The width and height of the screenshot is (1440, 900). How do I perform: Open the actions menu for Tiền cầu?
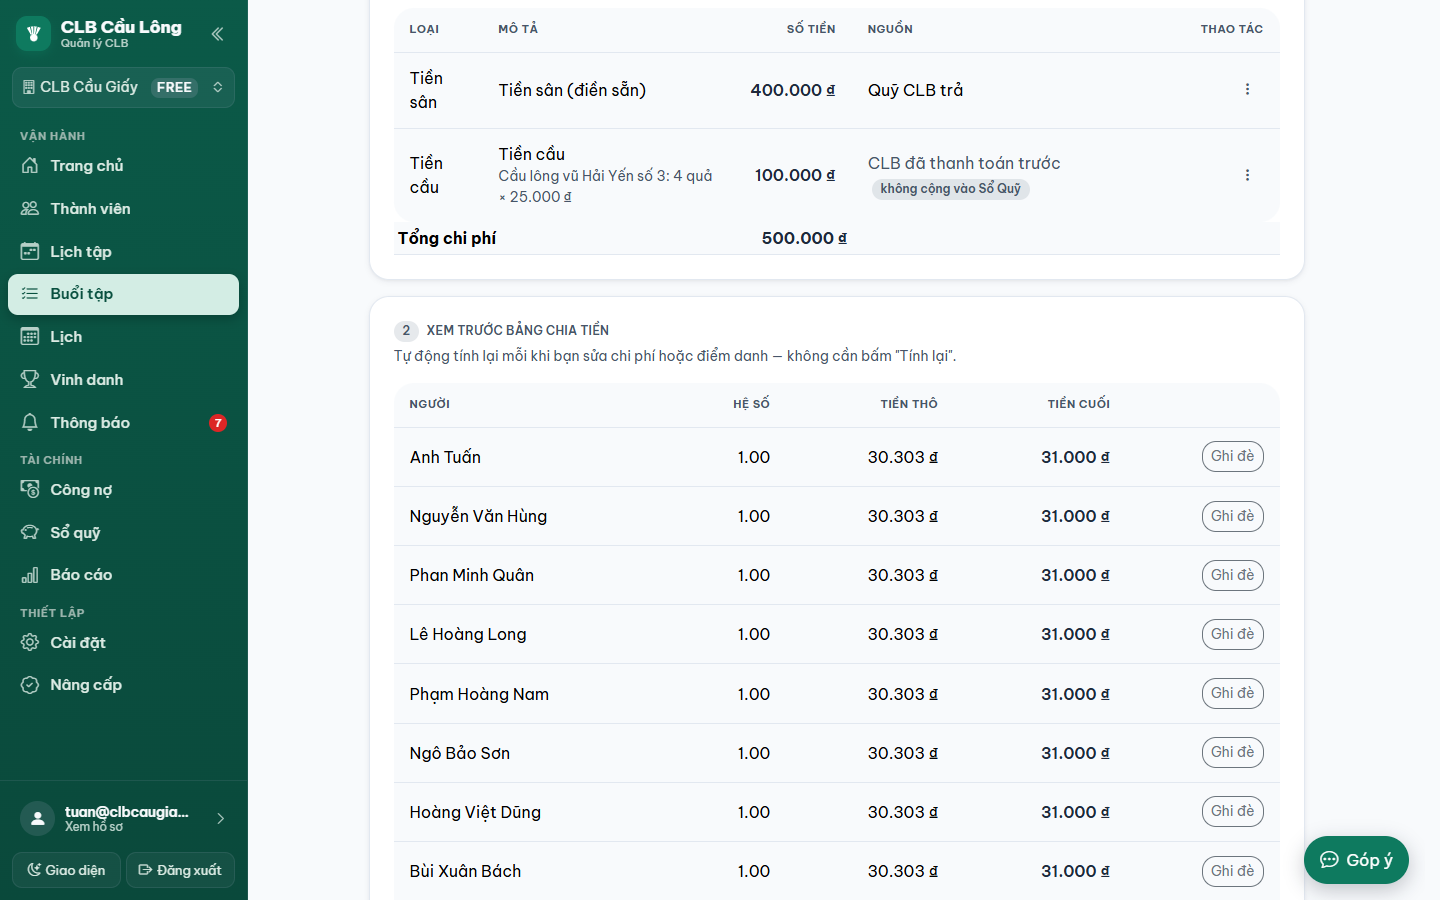[1247, 175]
